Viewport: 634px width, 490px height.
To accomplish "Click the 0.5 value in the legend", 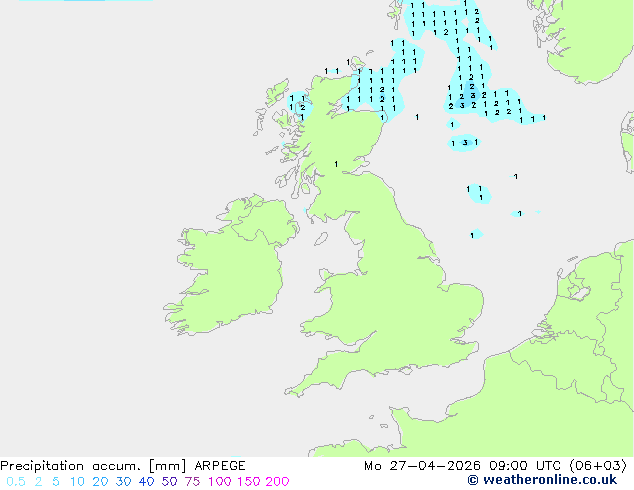I will pos(16,482).
